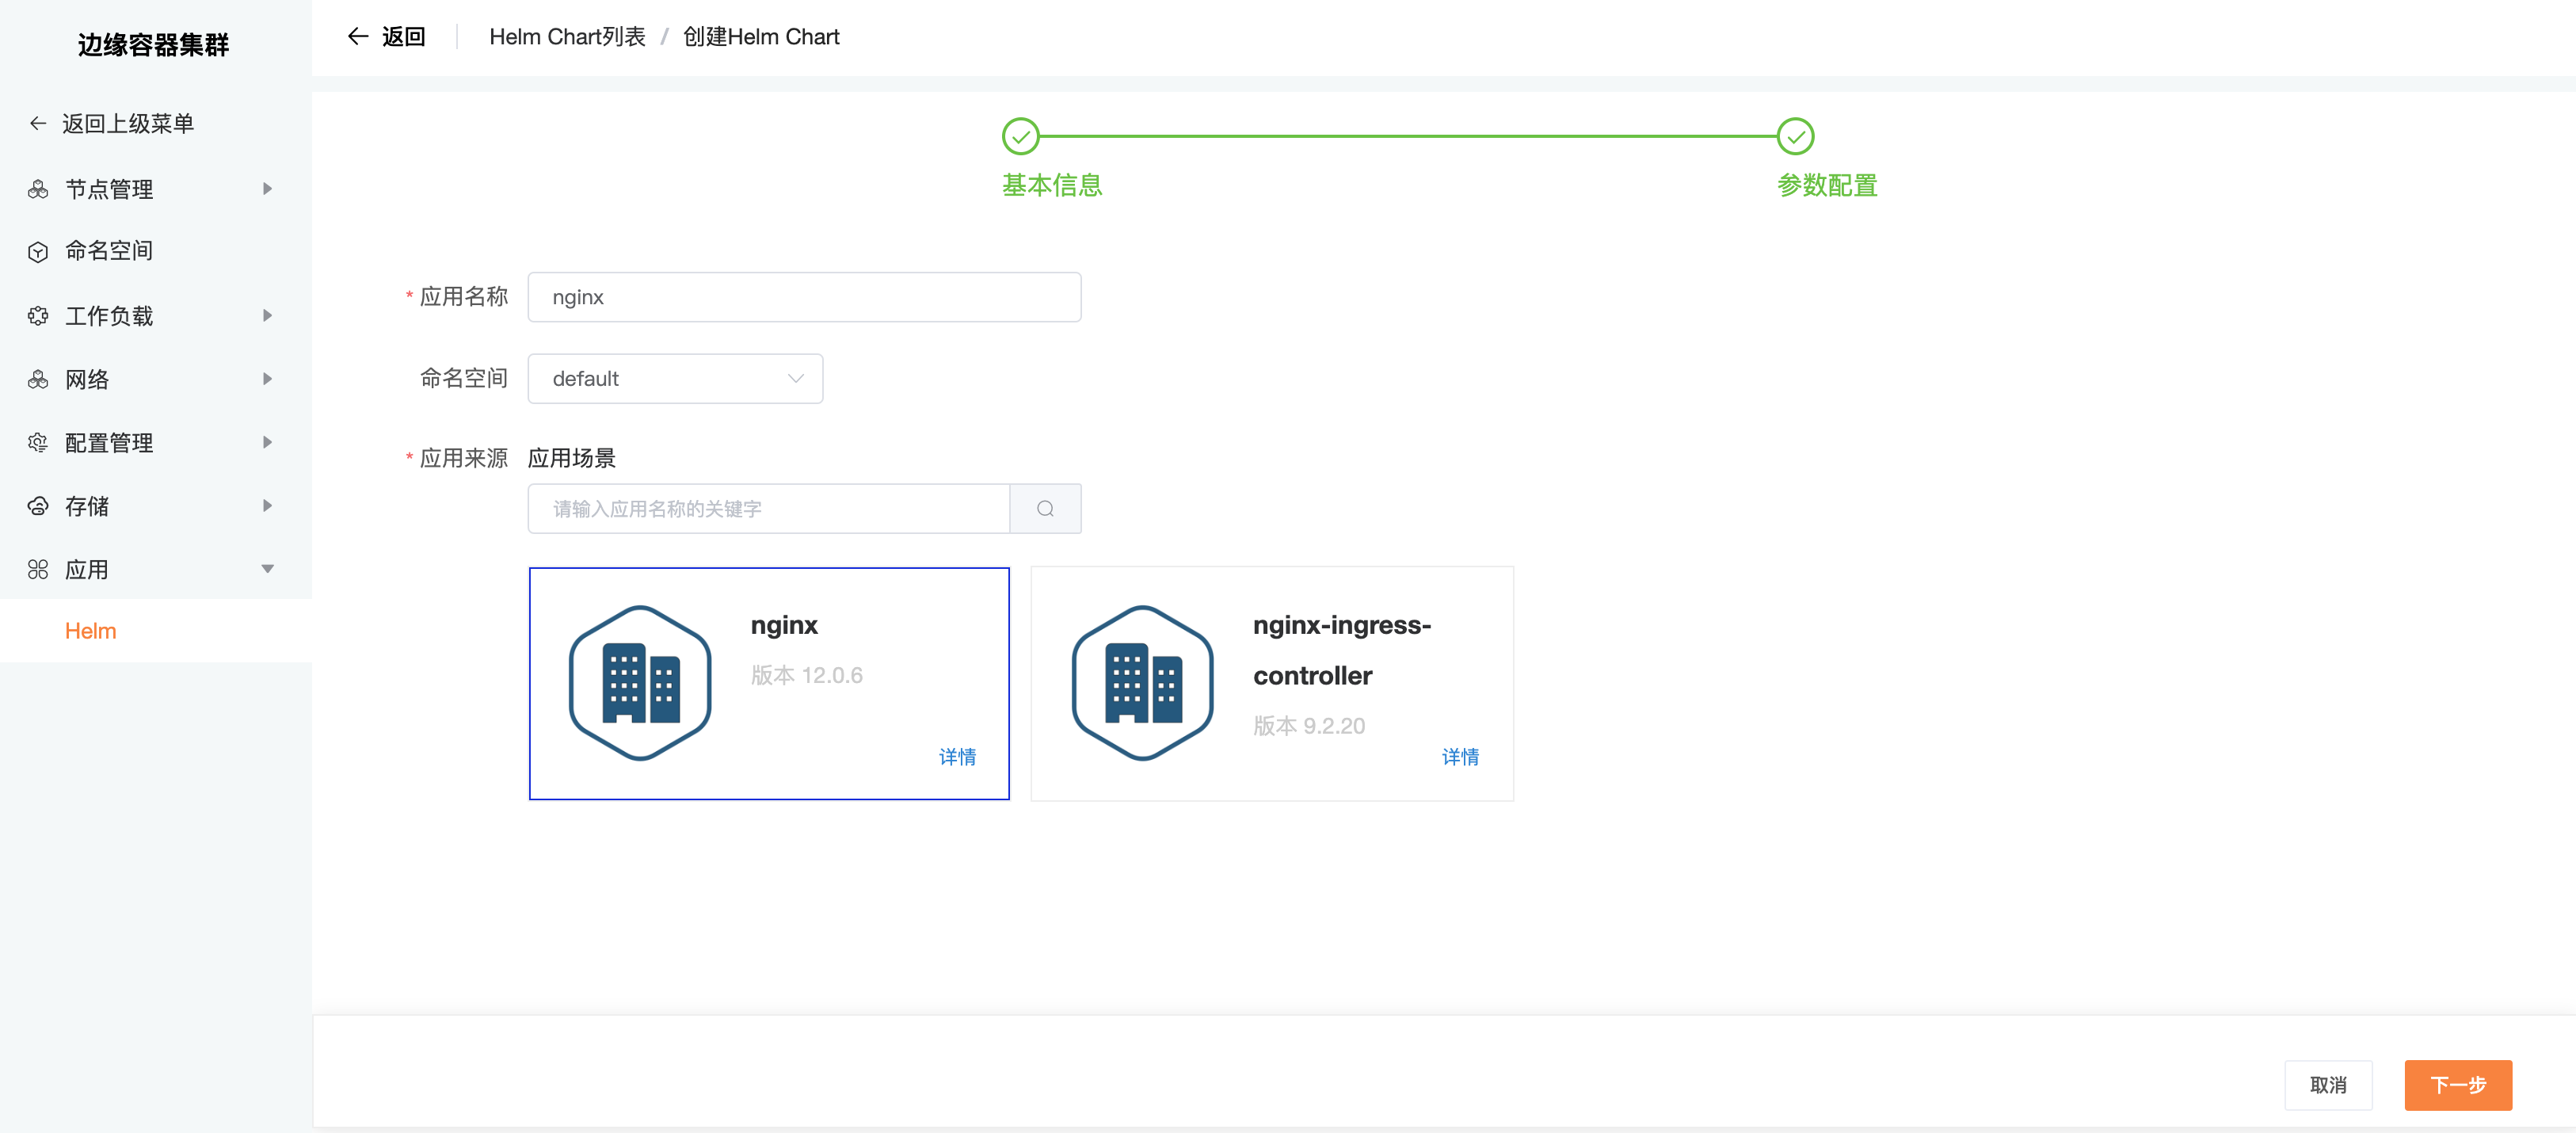Click the 基本信息 step check circle
Viewport: 2576px width, 1133px height.
1020,136
